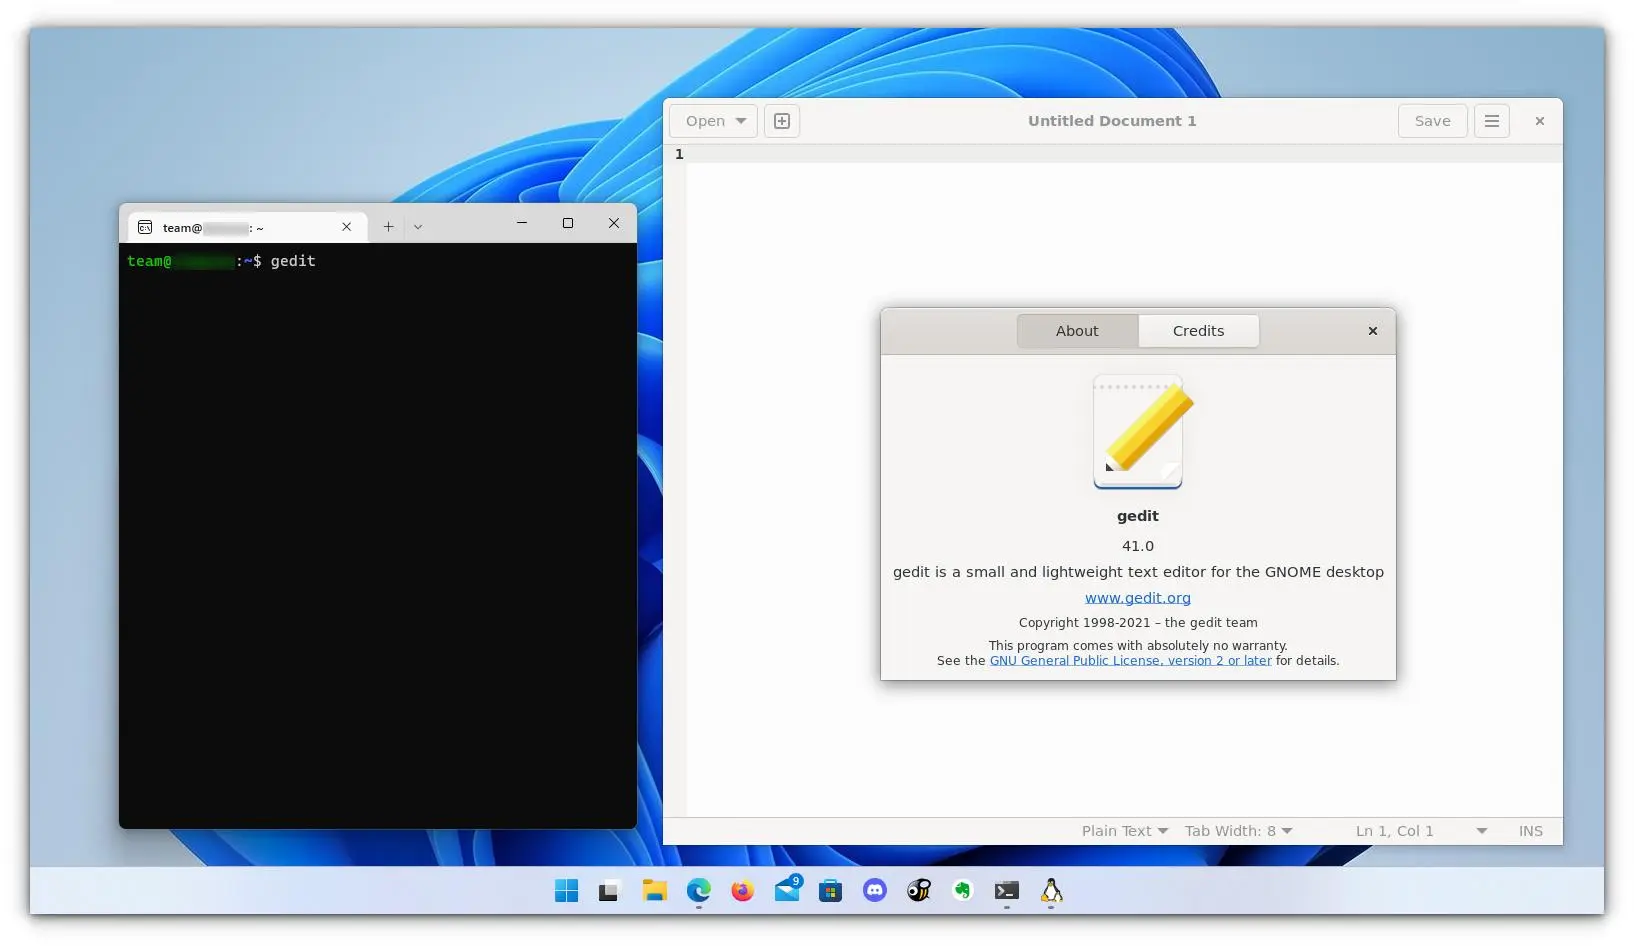Image resolution: width=1634 pixels, height=946 pixels.
Task: Minimize the terminal window
Action: [522, 223]
